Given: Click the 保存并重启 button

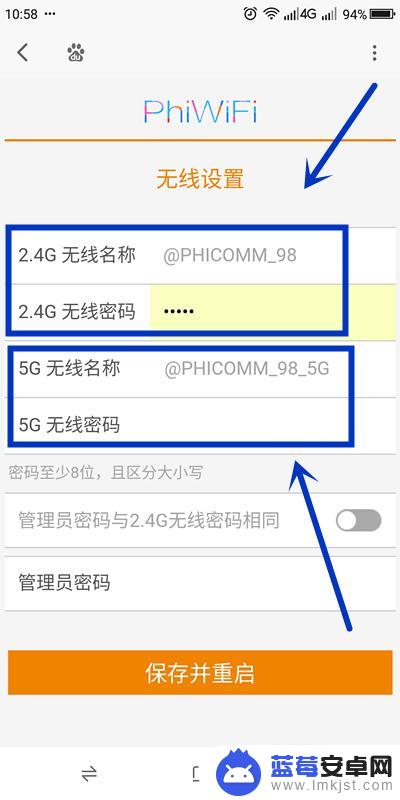Looking at the screenshot, I should tap(200, 672).
